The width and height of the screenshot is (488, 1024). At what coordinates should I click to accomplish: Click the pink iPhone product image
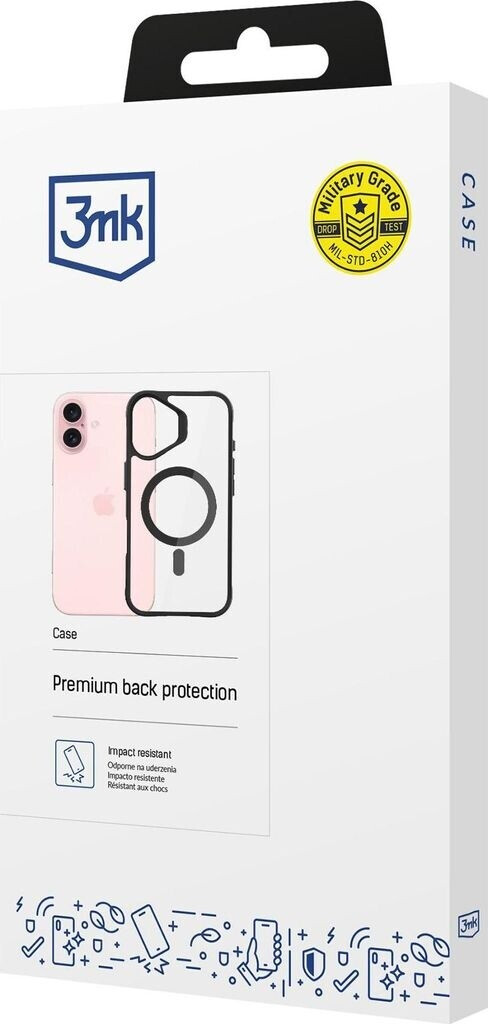105,503
